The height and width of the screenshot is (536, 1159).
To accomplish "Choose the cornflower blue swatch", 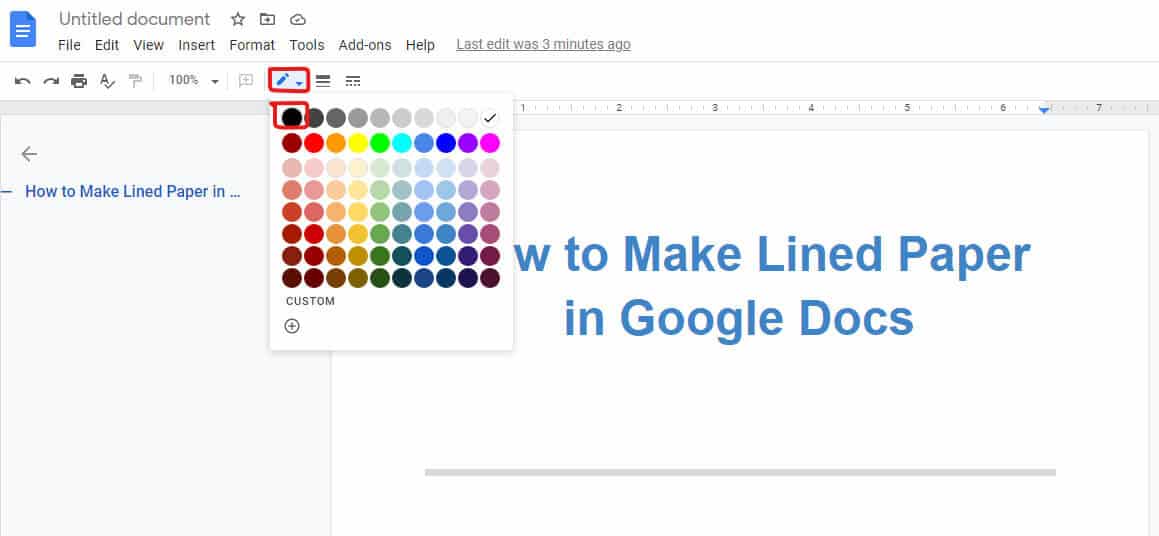I will point(424,143).
